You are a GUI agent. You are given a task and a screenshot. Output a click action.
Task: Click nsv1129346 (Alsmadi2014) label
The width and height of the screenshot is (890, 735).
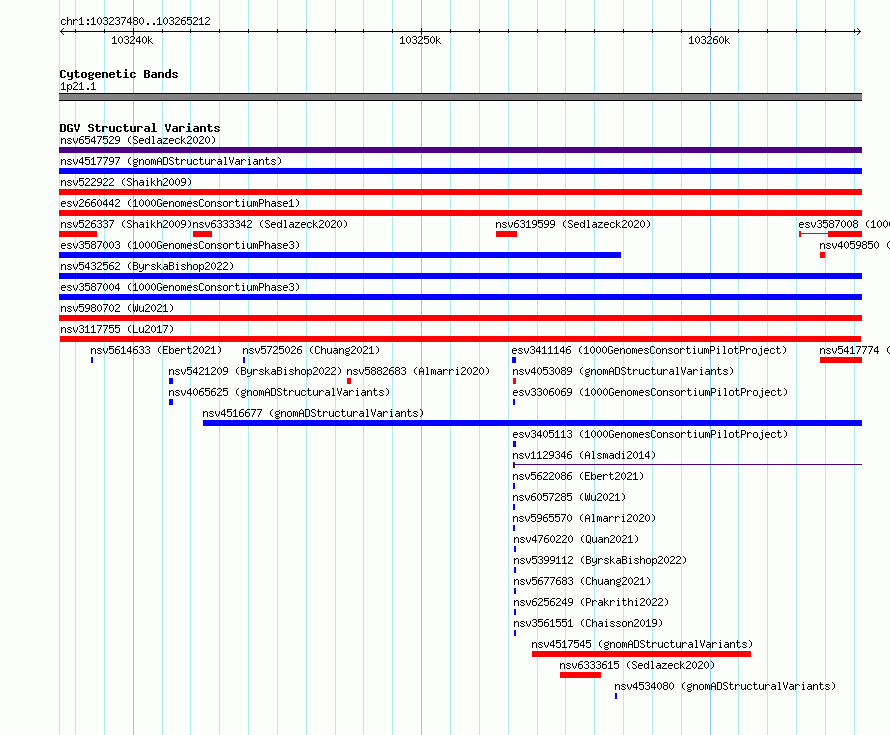click(584, 455)
